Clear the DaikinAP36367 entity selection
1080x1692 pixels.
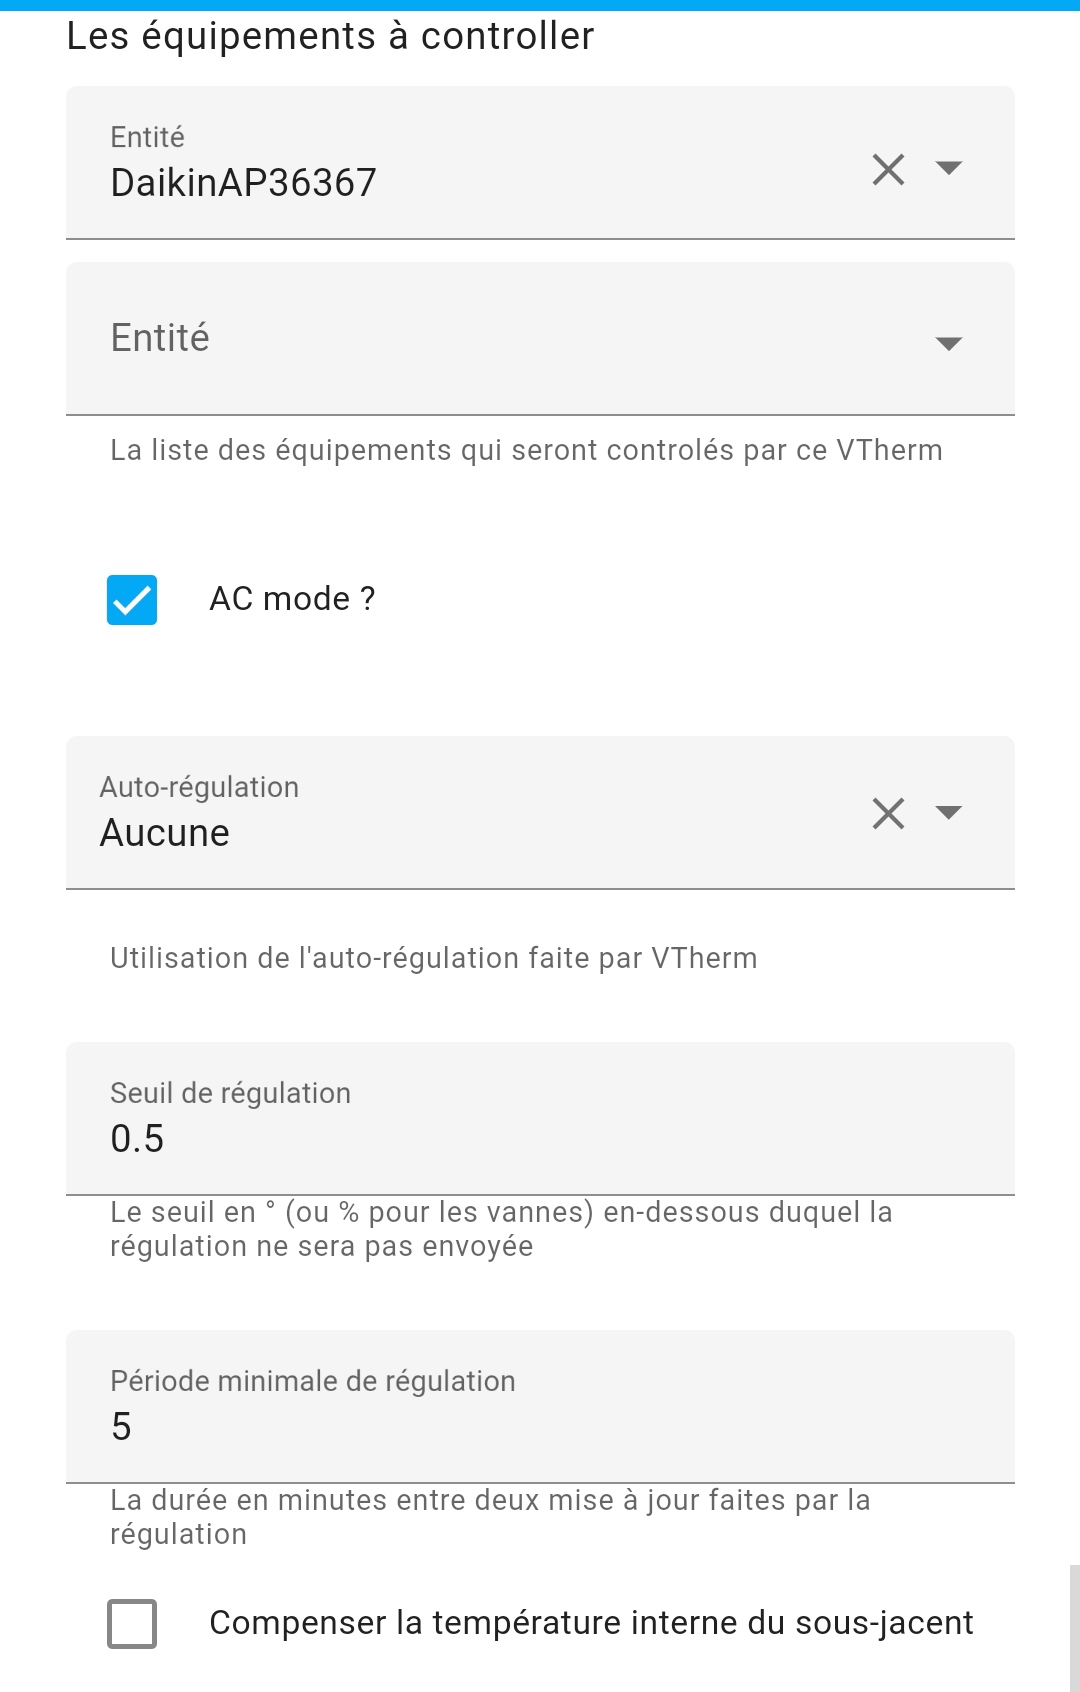pos(888,169)
